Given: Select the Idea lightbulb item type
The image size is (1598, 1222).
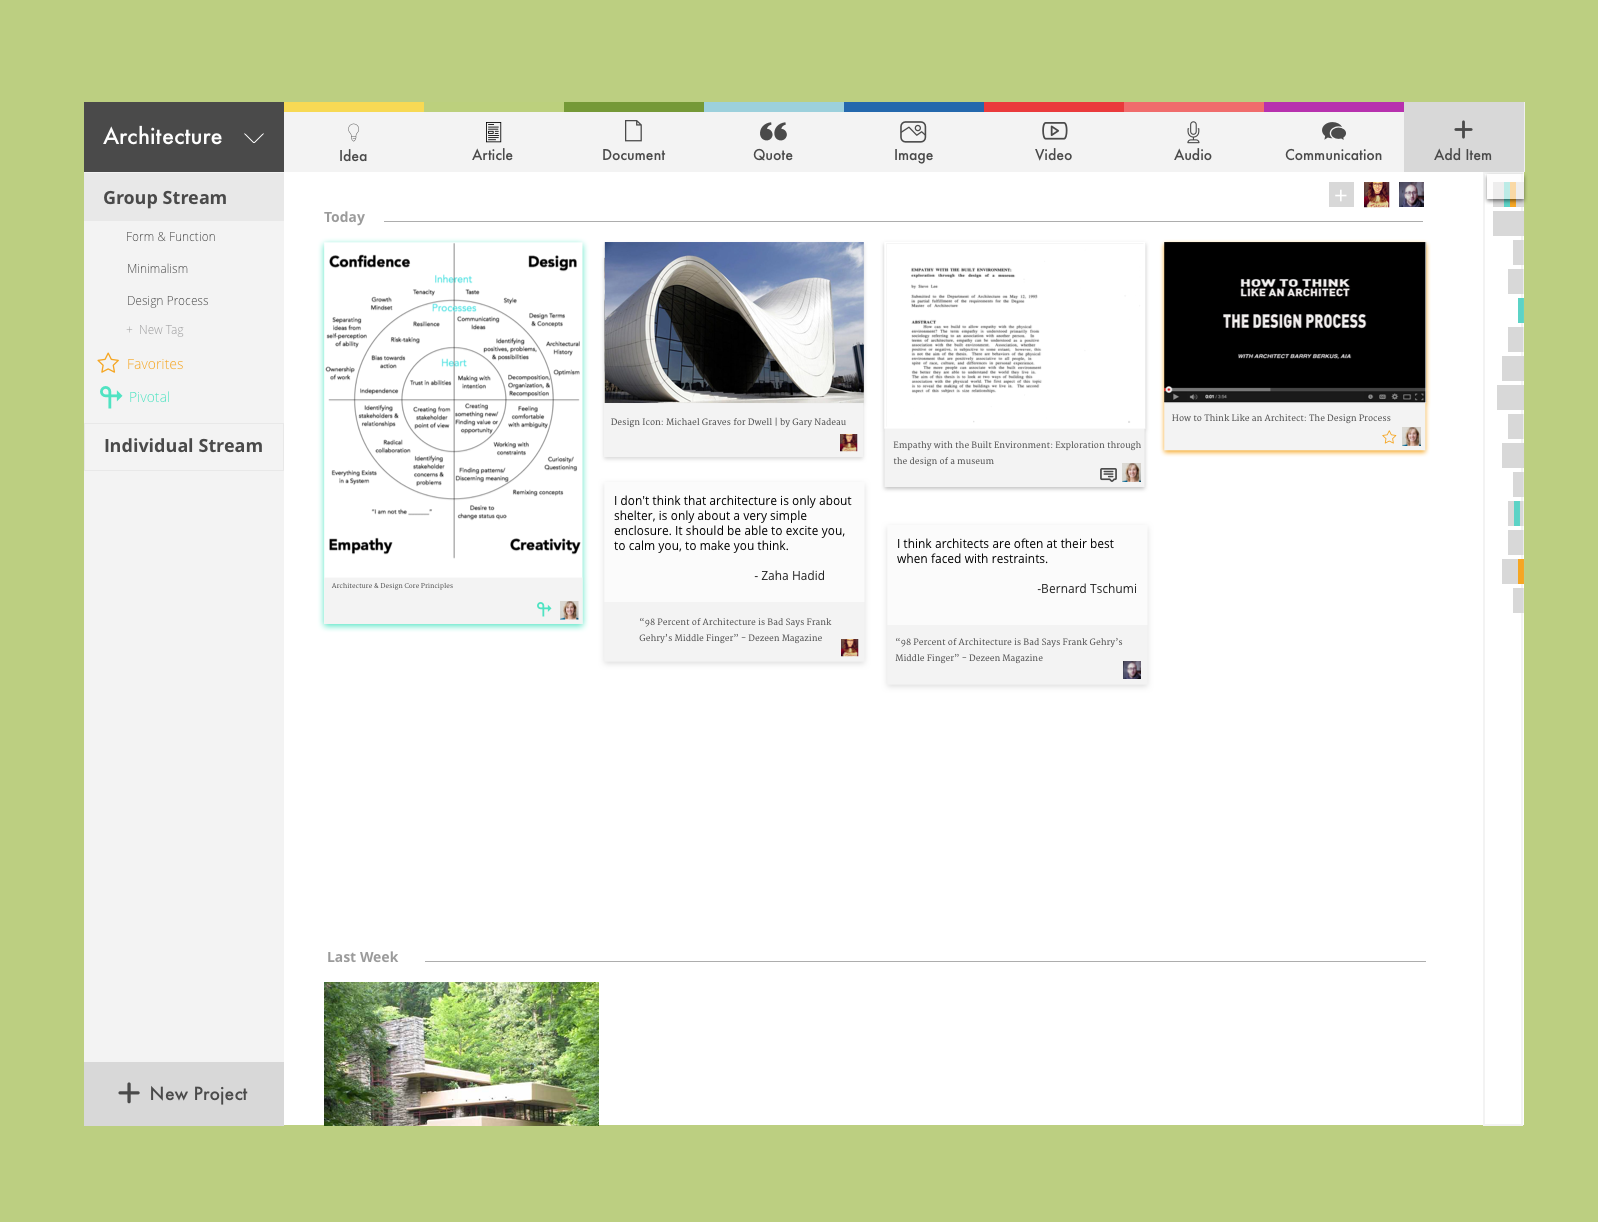Looking at the screenshot, I should tap(353, 142).
